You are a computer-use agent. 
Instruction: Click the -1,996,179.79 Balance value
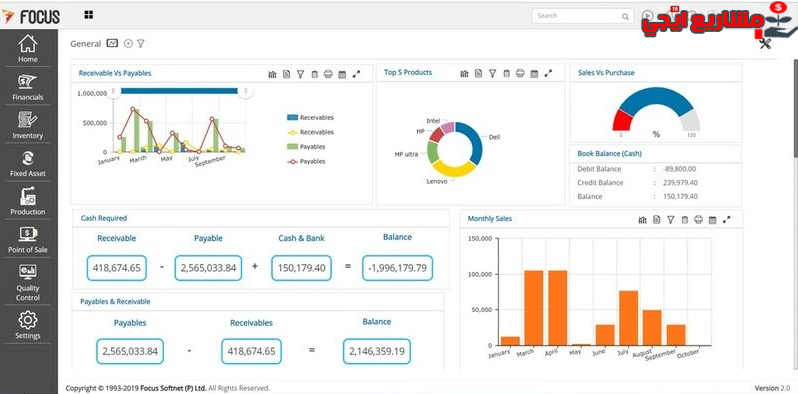click(397, 268)
